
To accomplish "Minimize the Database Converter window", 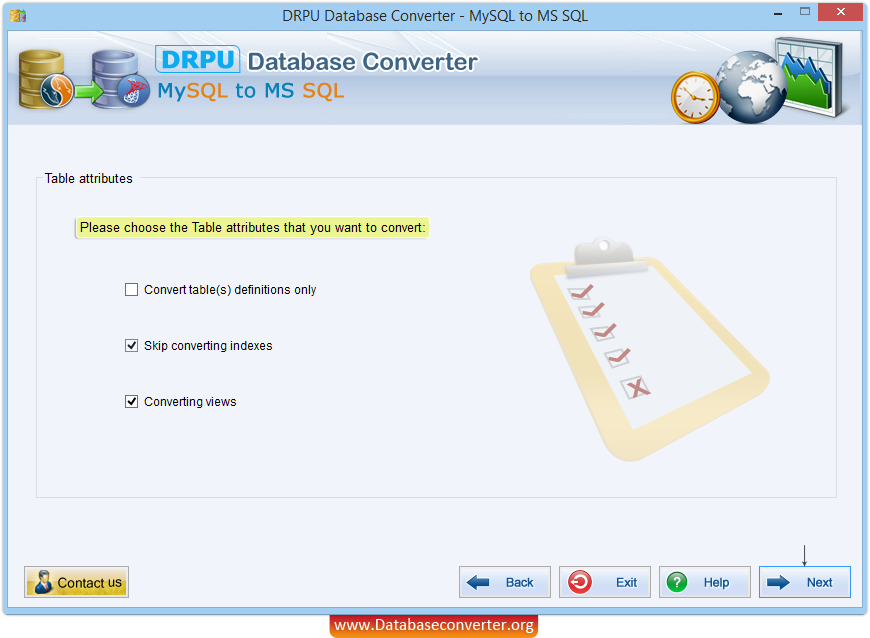I will pos(778,12).
